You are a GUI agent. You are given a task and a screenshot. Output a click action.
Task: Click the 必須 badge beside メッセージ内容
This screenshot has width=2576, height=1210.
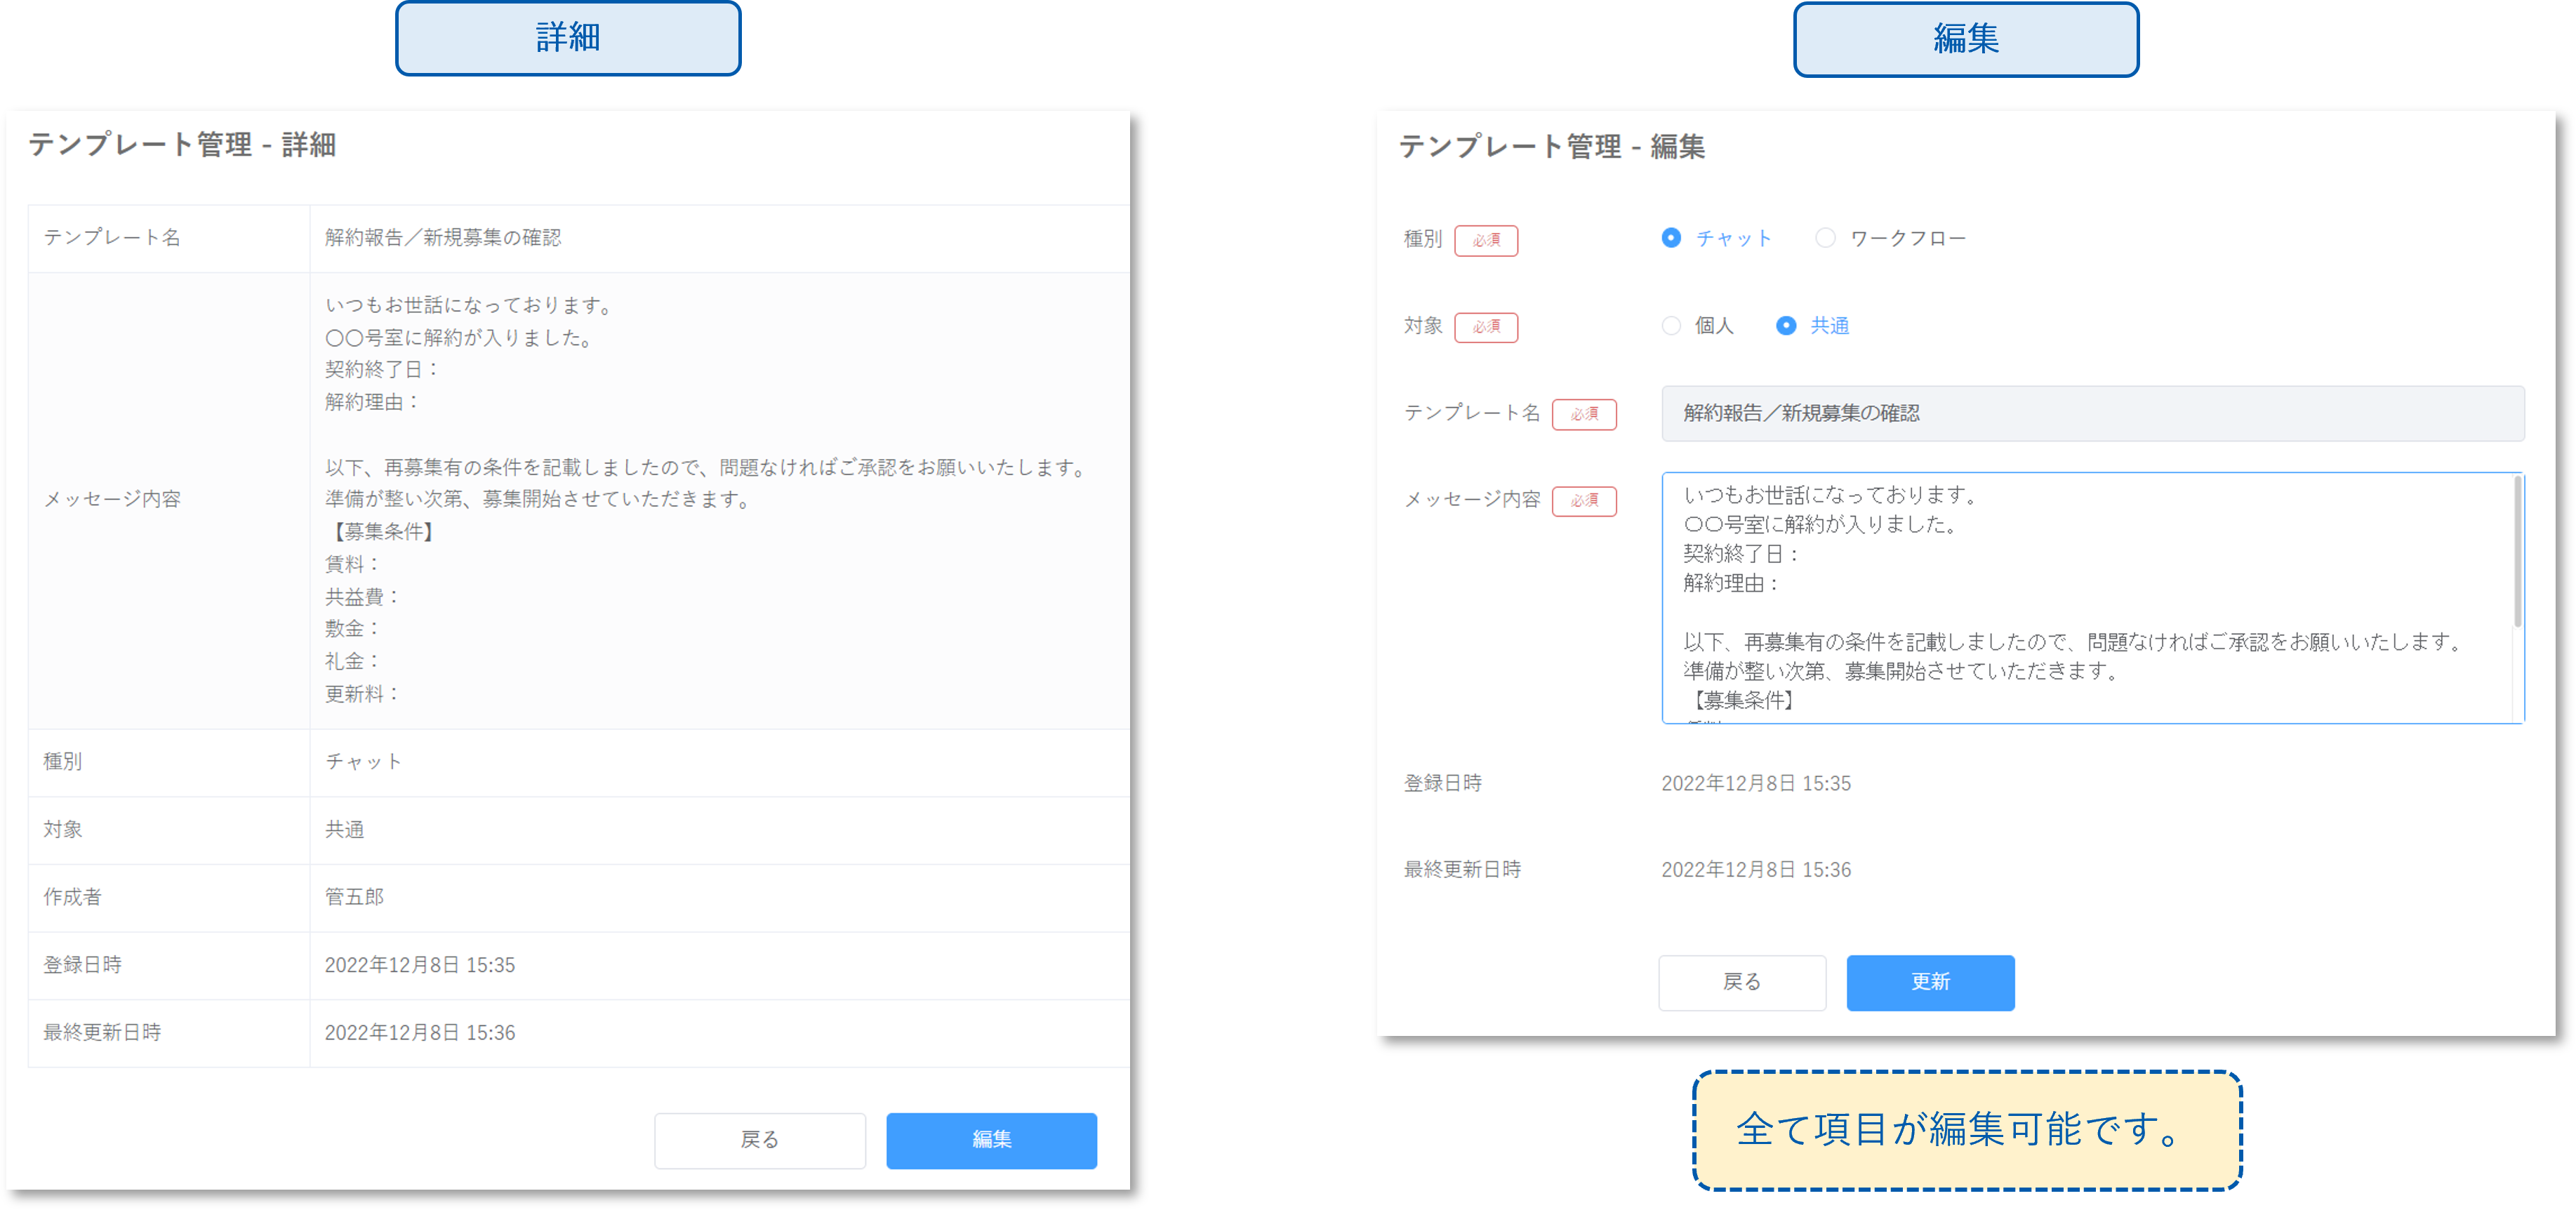click(1584, 501)
